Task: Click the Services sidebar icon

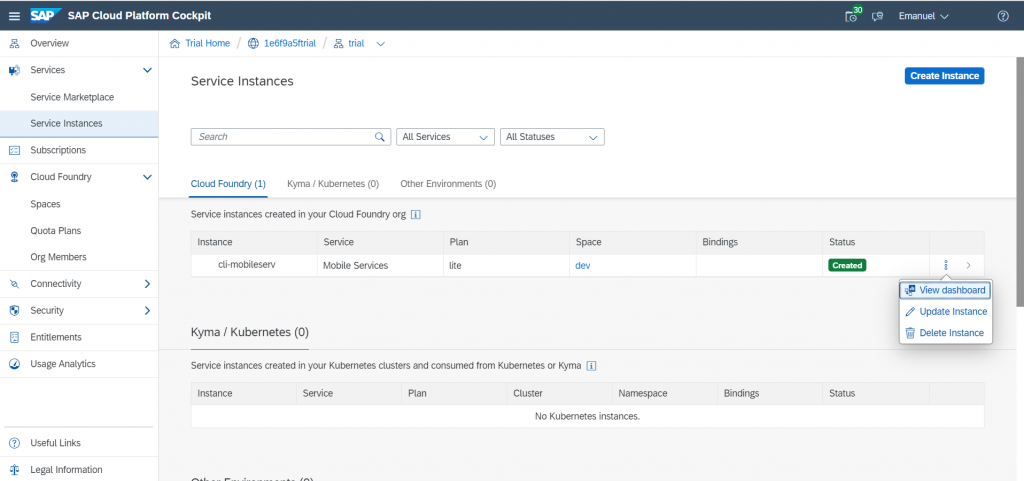Action: tap(14, 70)
